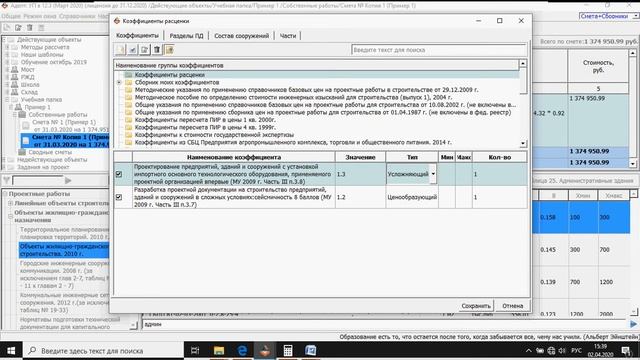640x360 pixels.
Task: Click the Тип column header
Action: tap(412, 157)
